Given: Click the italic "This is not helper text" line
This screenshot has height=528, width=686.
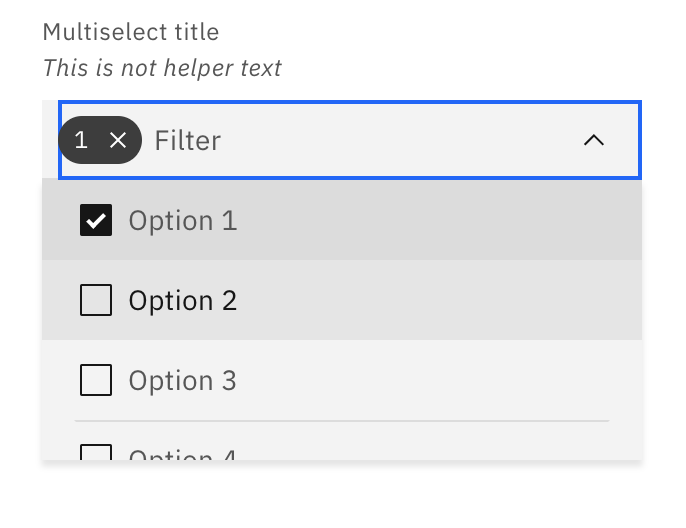Looking at the screenshot, I should 162,68.
